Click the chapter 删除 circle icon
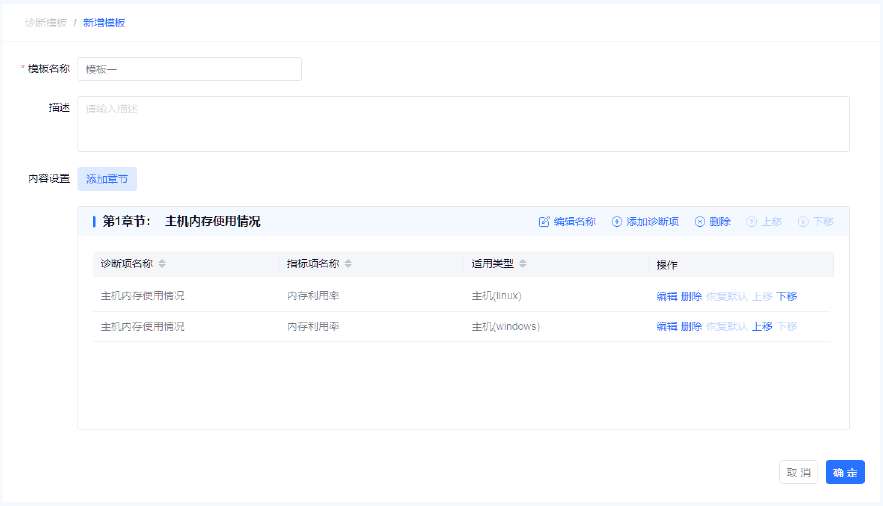 pos(700,222)
